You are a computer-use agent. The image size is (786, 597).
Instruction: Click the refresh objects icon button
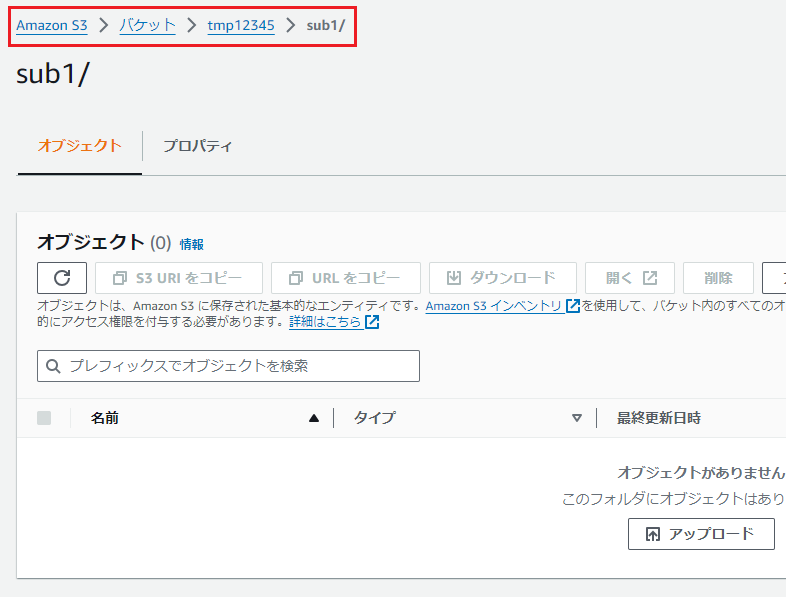62,278
